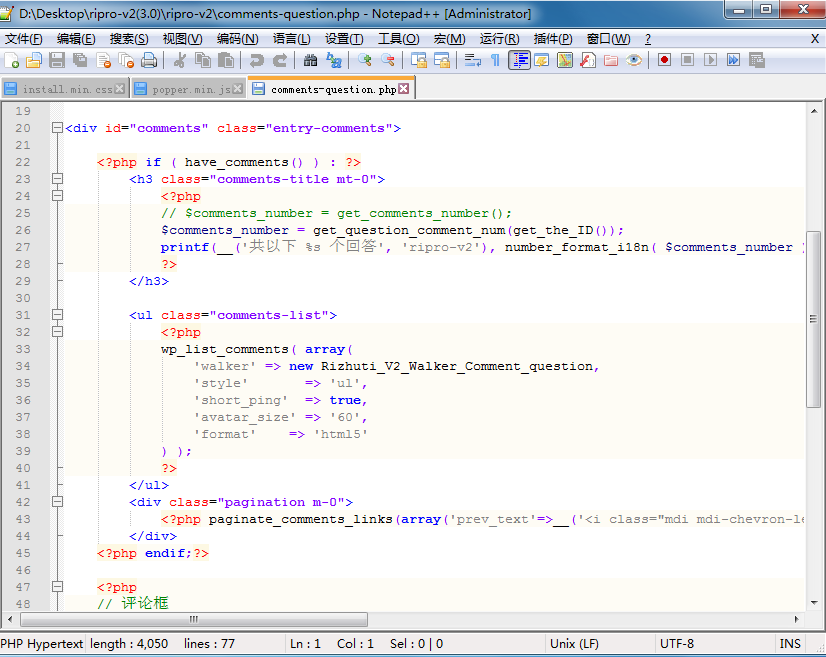The image size is (826, 657).
Task: Toggle the file monitoring eye icon
Action: (x=632, y=62)
